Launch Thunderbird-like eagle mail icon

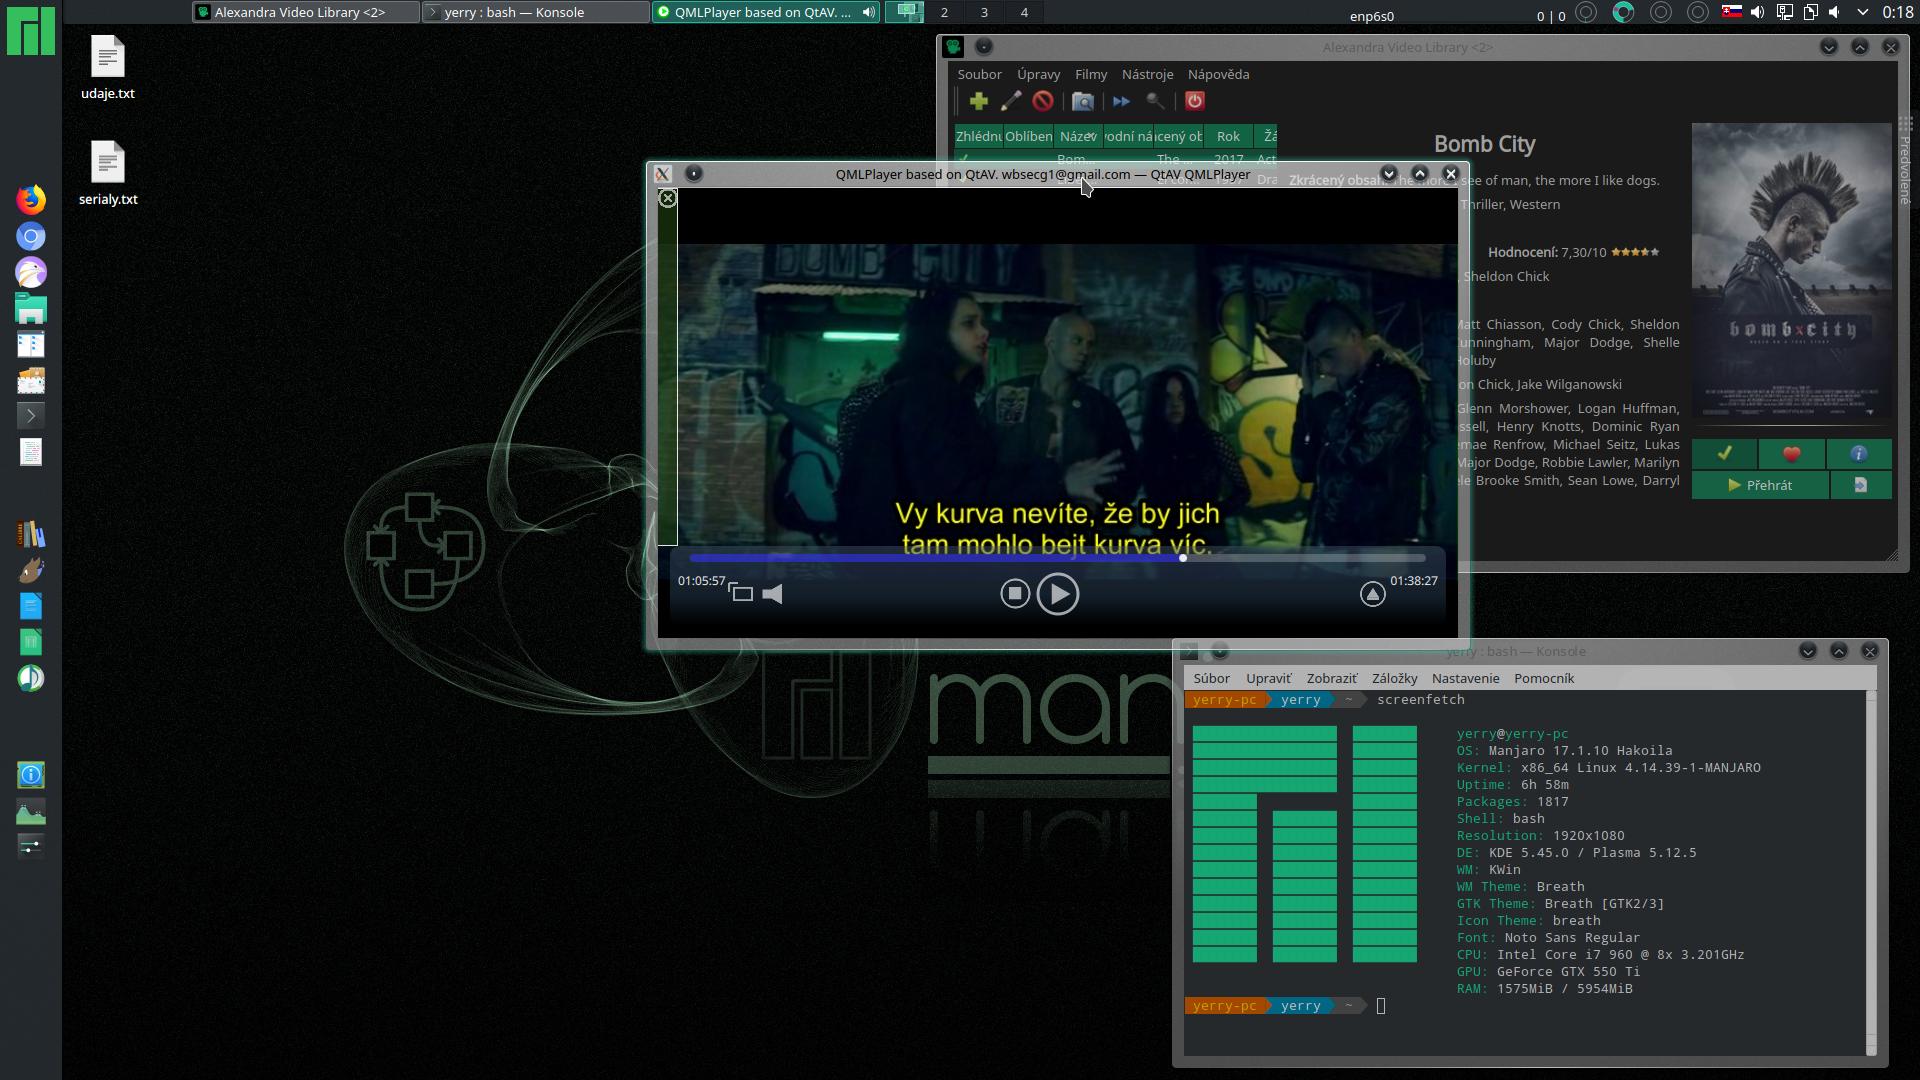31,273
